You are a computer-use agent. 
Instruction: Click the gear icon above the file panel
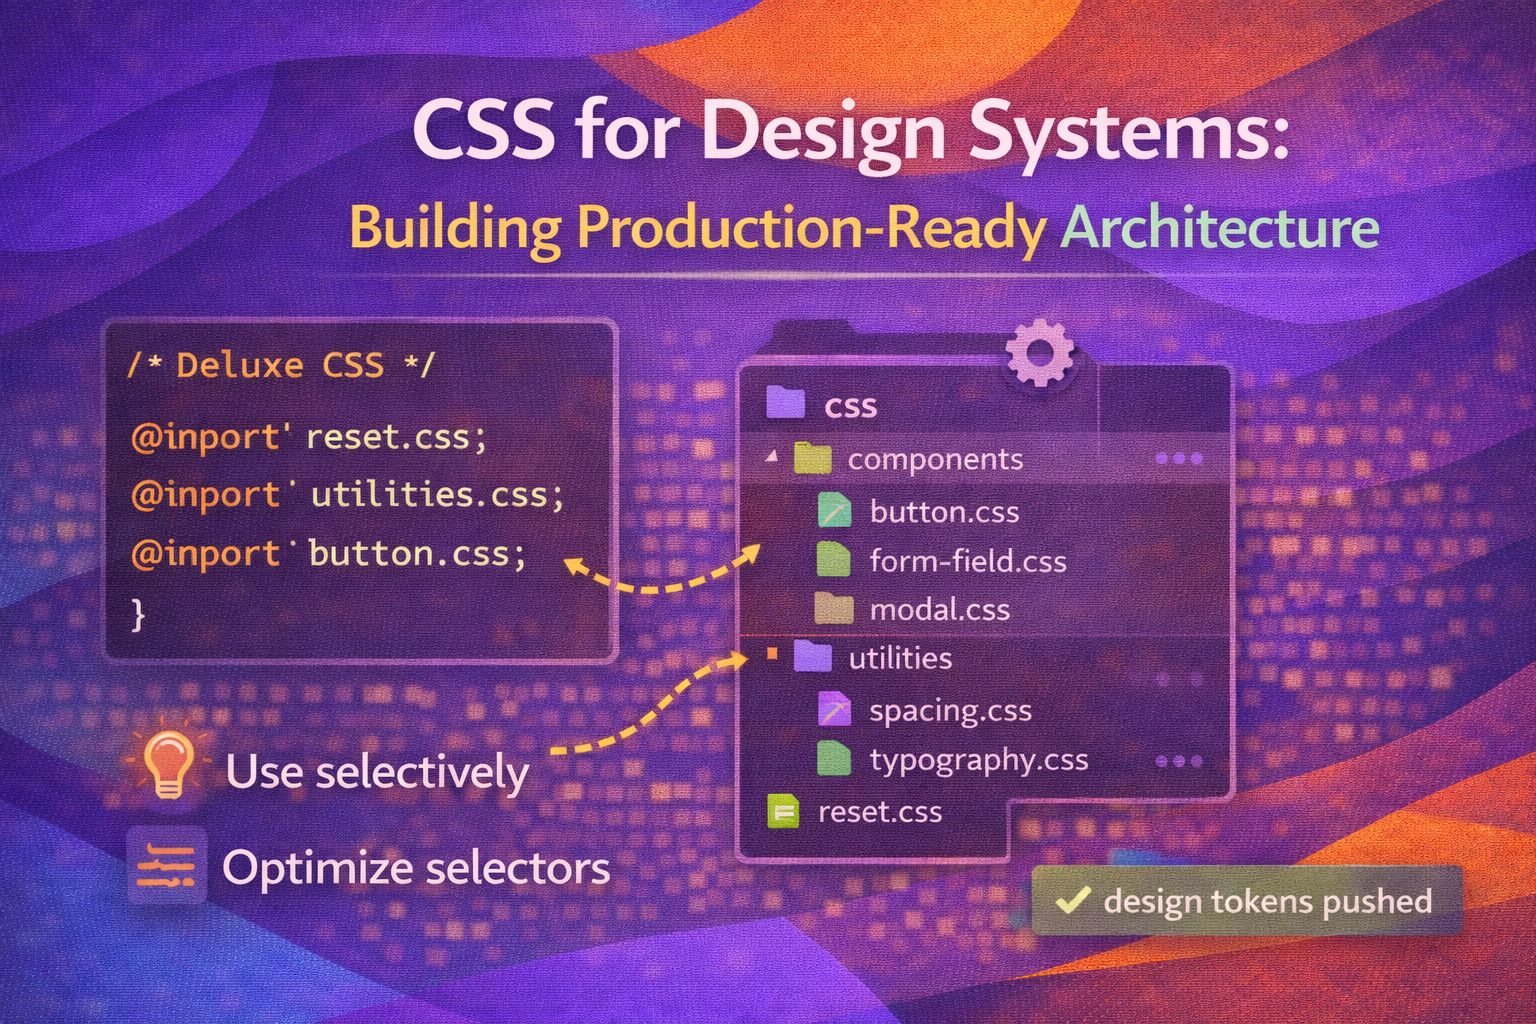1040,352
